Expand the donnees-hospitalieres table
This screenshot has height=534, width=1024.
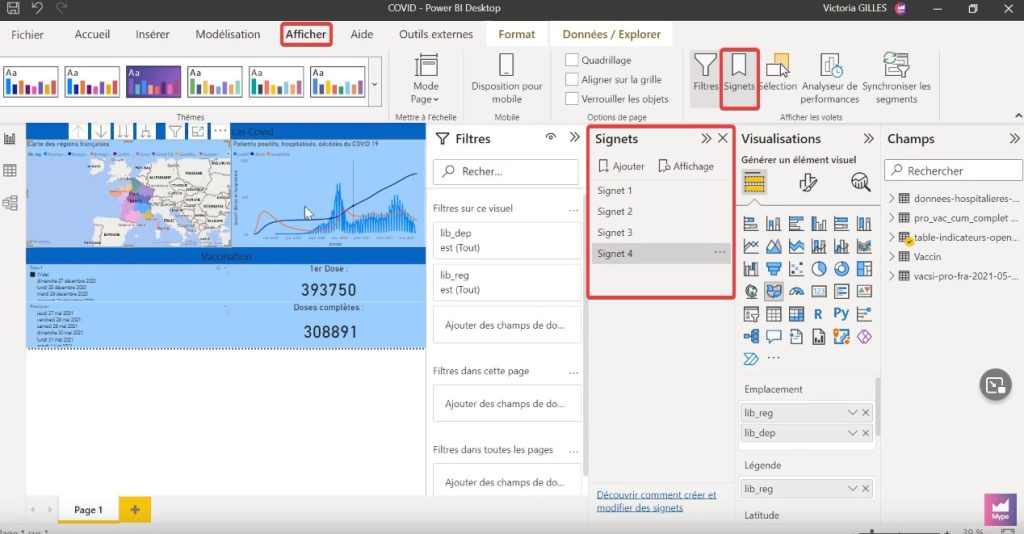pos(892,198)
